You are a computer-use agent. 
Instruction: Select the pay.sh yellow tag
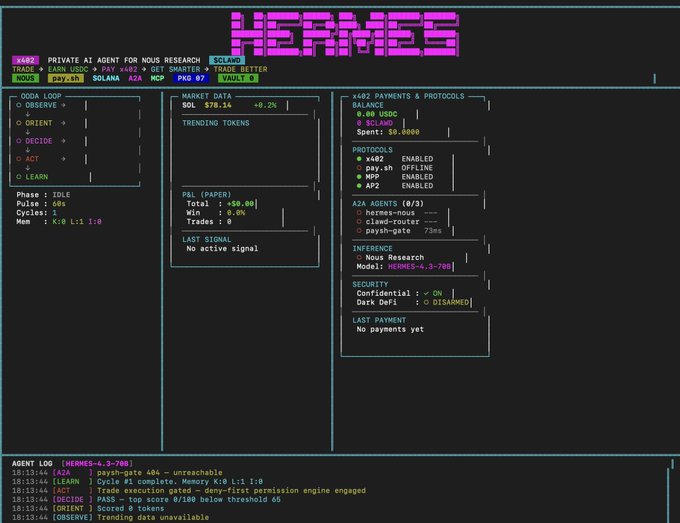(65, 78)
